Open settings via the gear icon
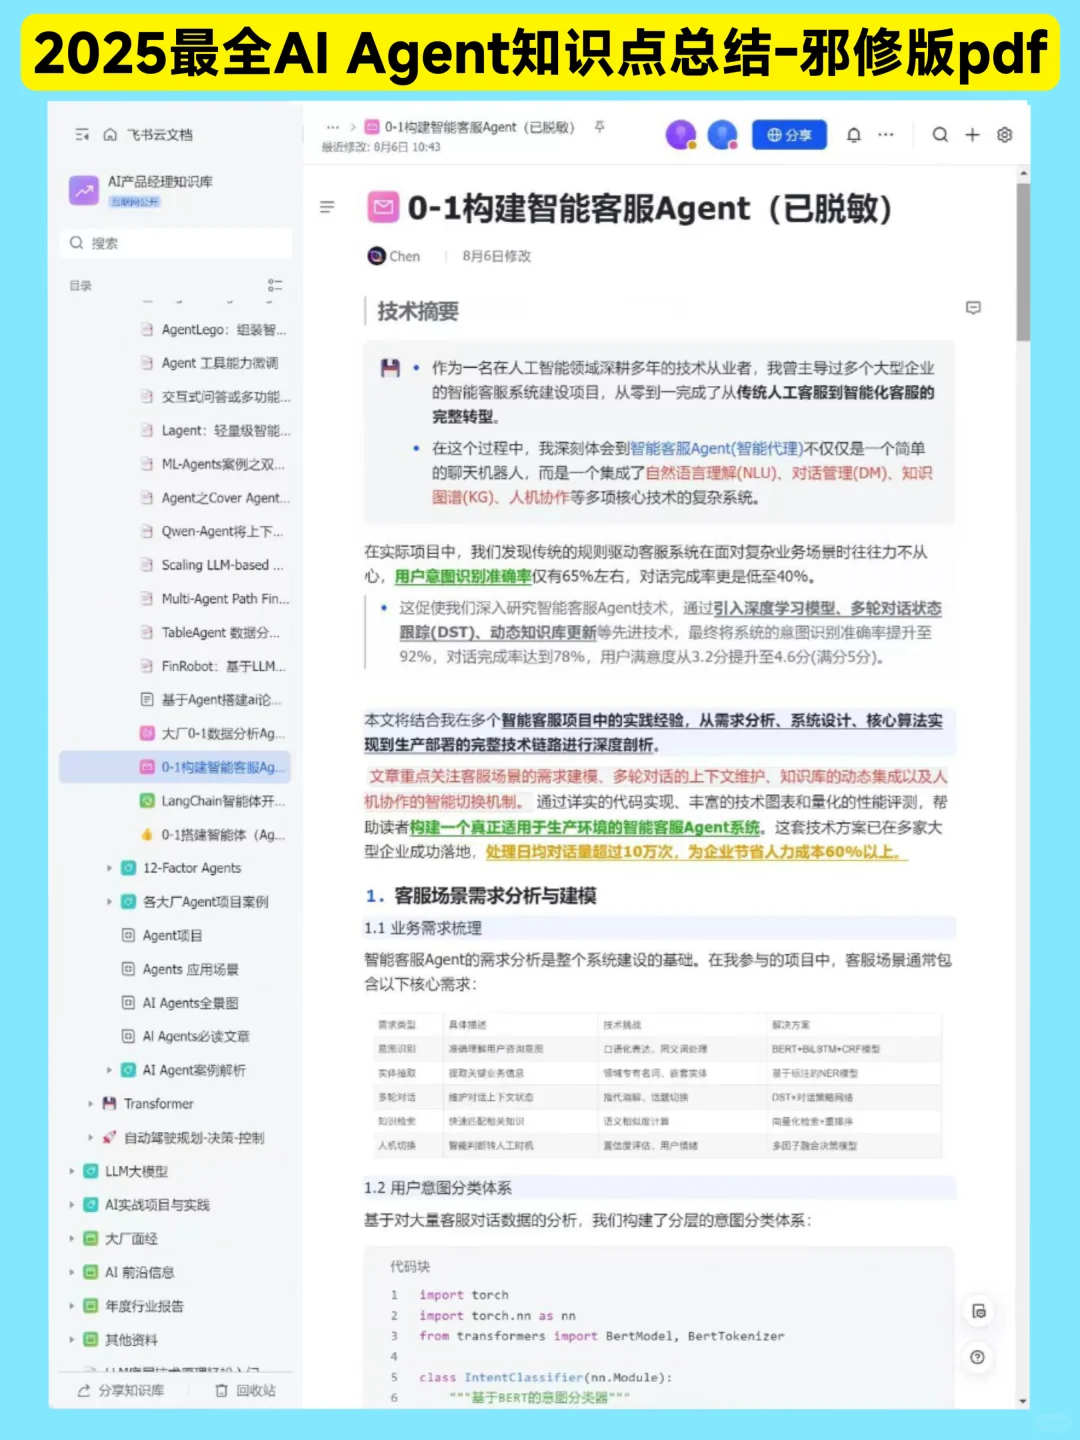Screen dimensions: 1080x1440 click(x=1005, y=134)
